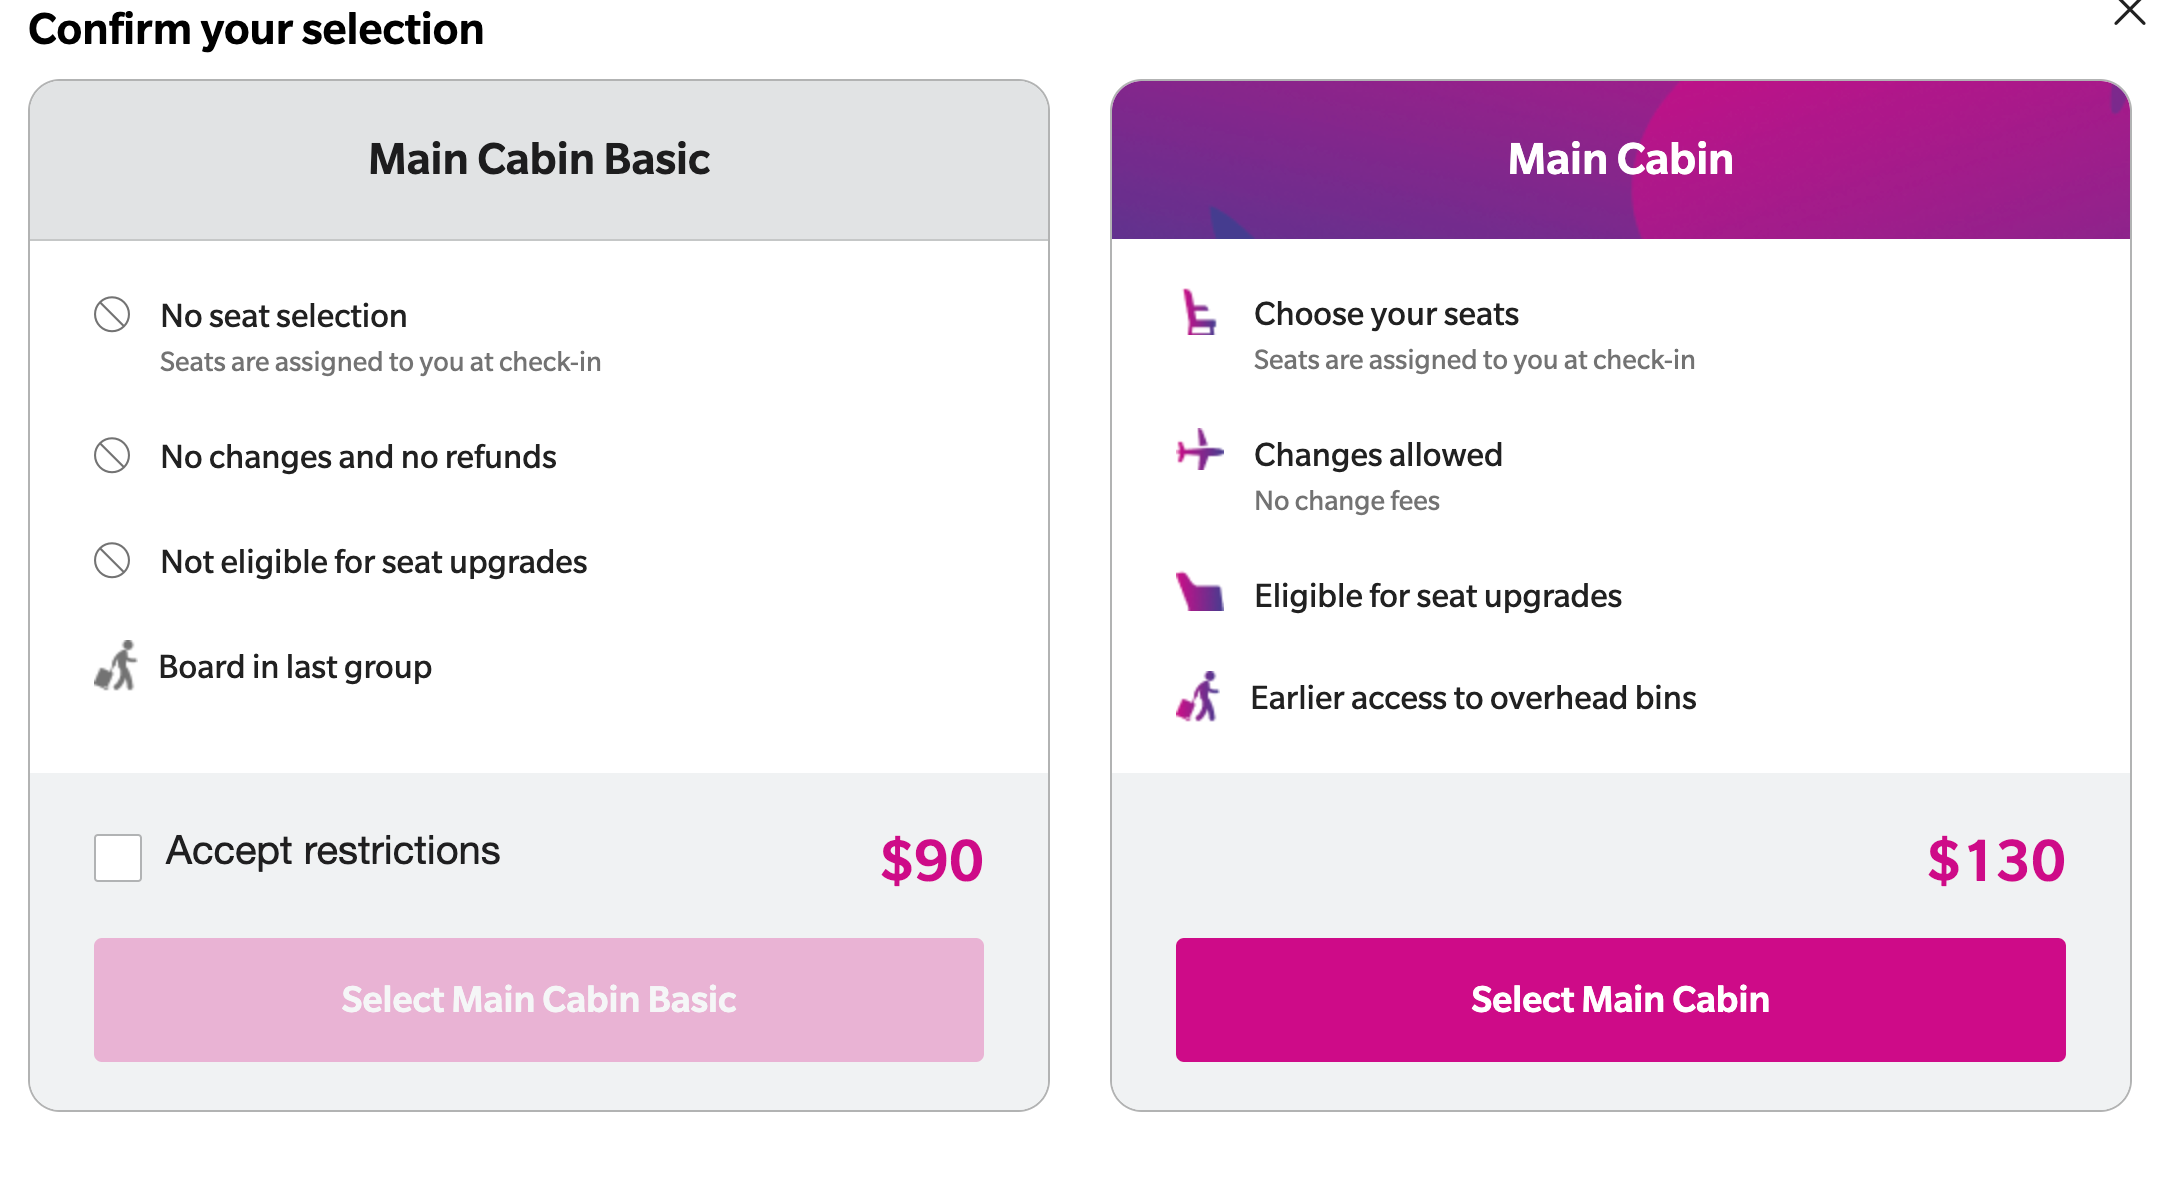This screenshot has height=1182, width=2162.
Task: Click the Accept restrictions label text
Action: [x=333, y=851]
